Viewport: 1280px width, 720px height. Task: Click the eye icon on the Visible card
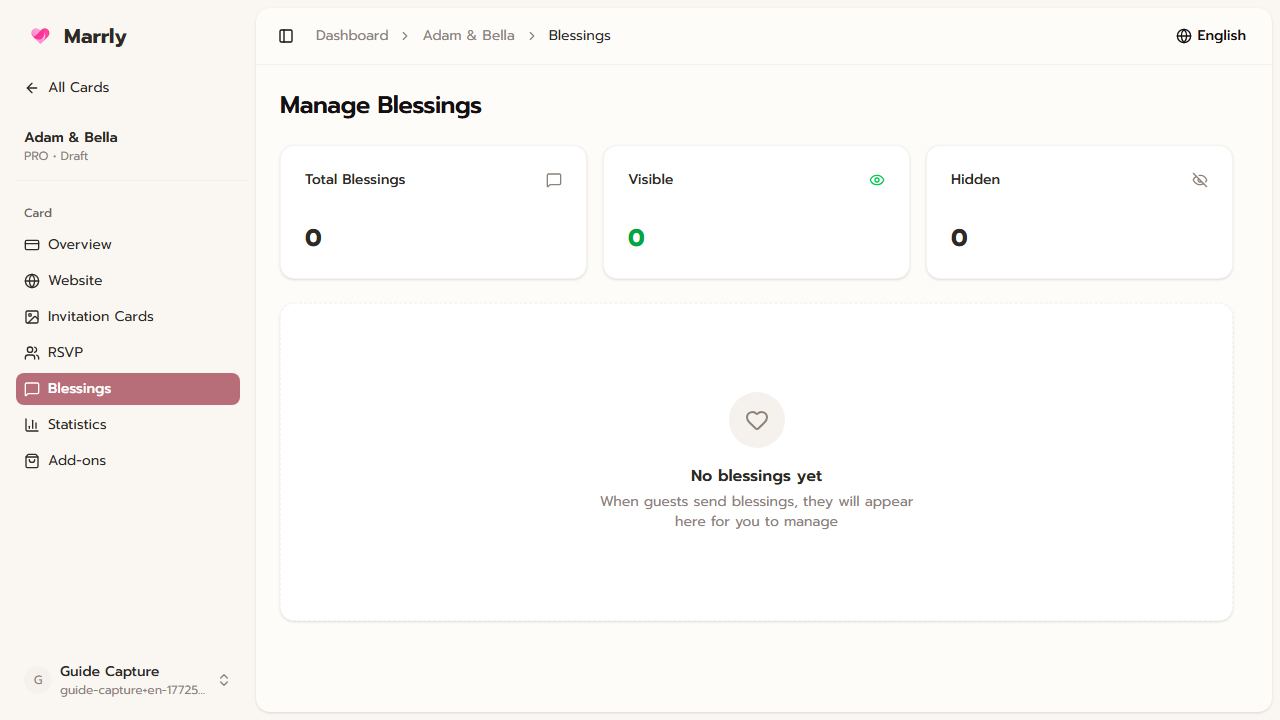point(877,180)
